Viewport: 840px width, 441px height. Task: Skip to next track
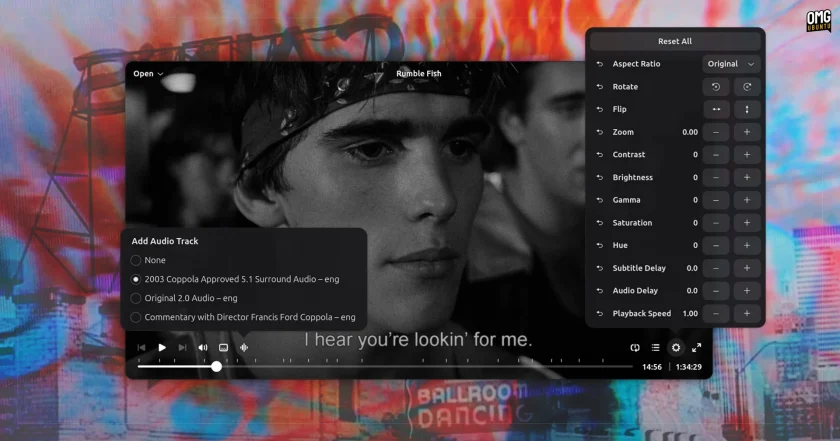tap(182, 348)
